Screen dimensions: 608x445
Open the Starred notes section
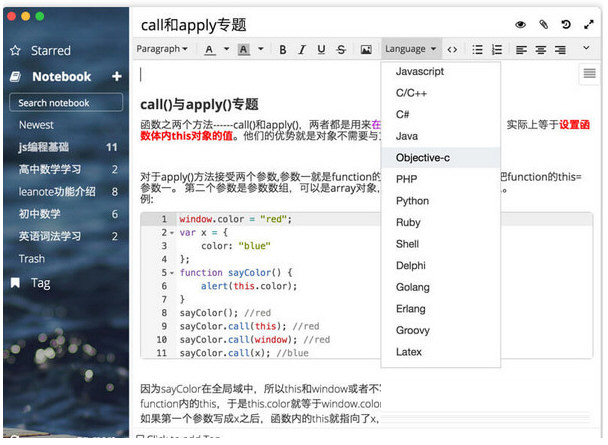[x=50, y=50]
